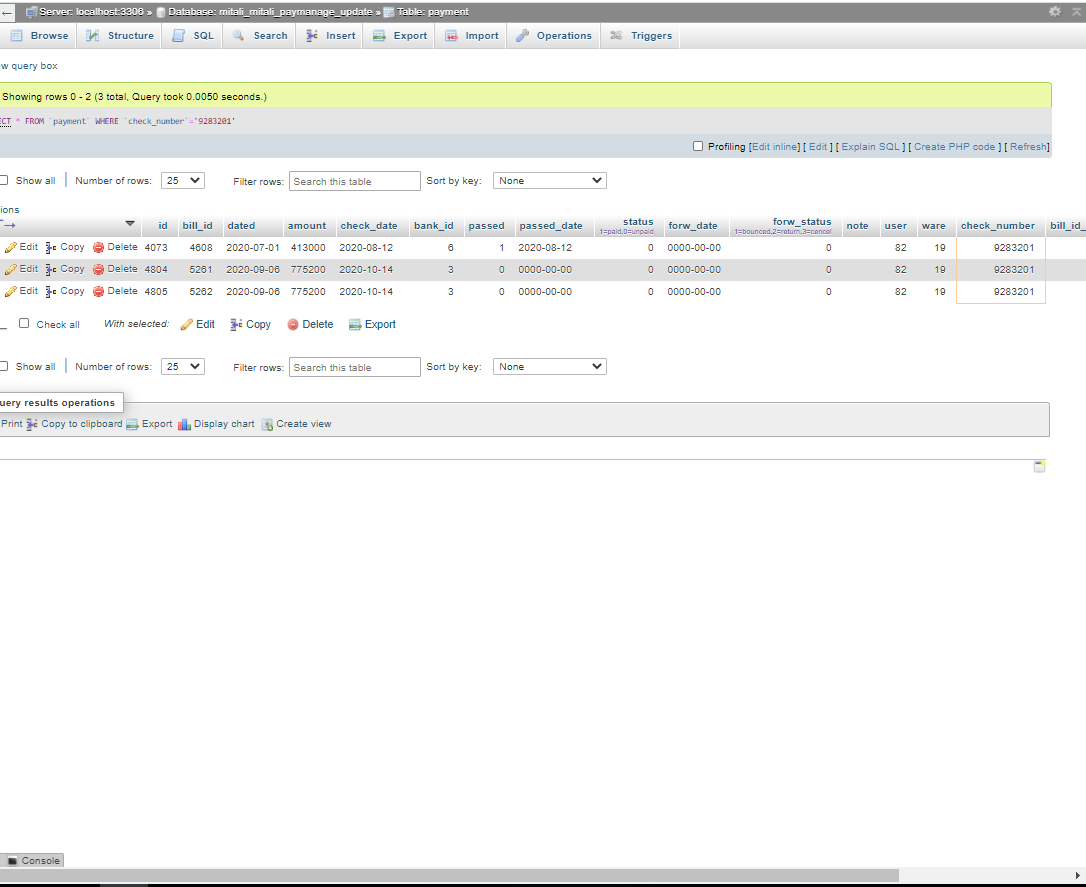Click the Create view icon
This screenshot has height=887, width=1086.
(x=267, y=424)
